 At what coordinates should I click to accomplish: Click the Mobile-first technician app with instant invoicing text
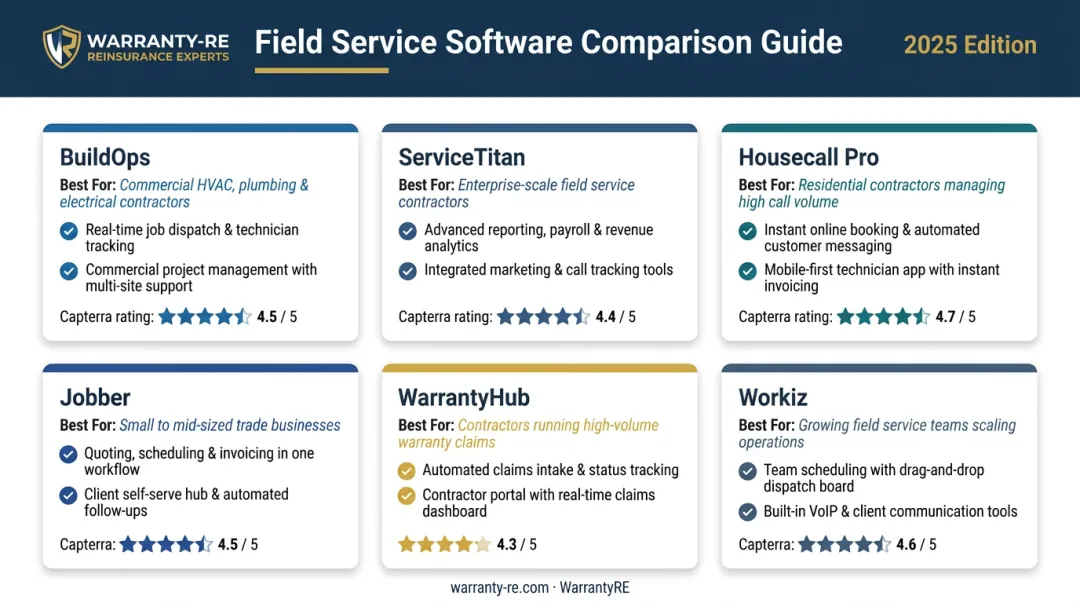pyautogui.click(x=882, y=278)
